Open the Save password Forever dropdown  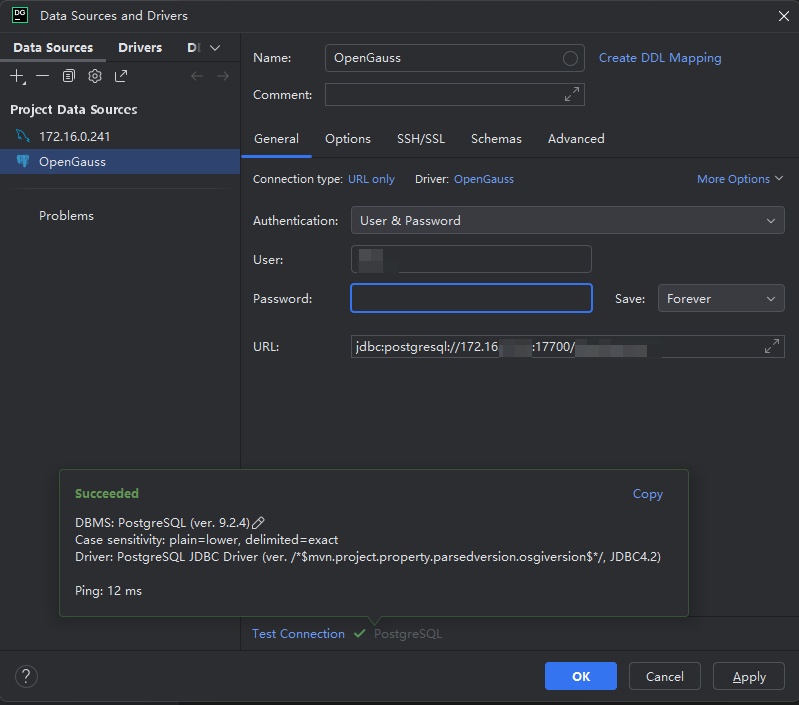pos(721,298)
